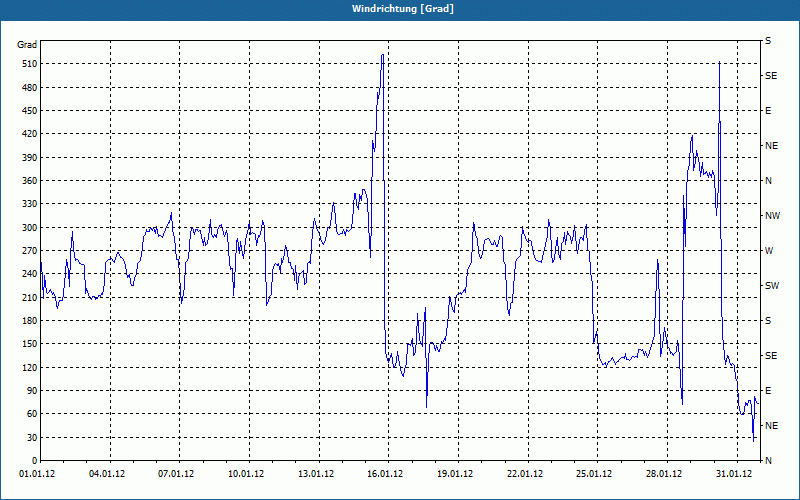Image resolution: width=800 pixels, height=500 pixels.
Task: Select the 210 value on the left axis
Action: coord(30,297)
